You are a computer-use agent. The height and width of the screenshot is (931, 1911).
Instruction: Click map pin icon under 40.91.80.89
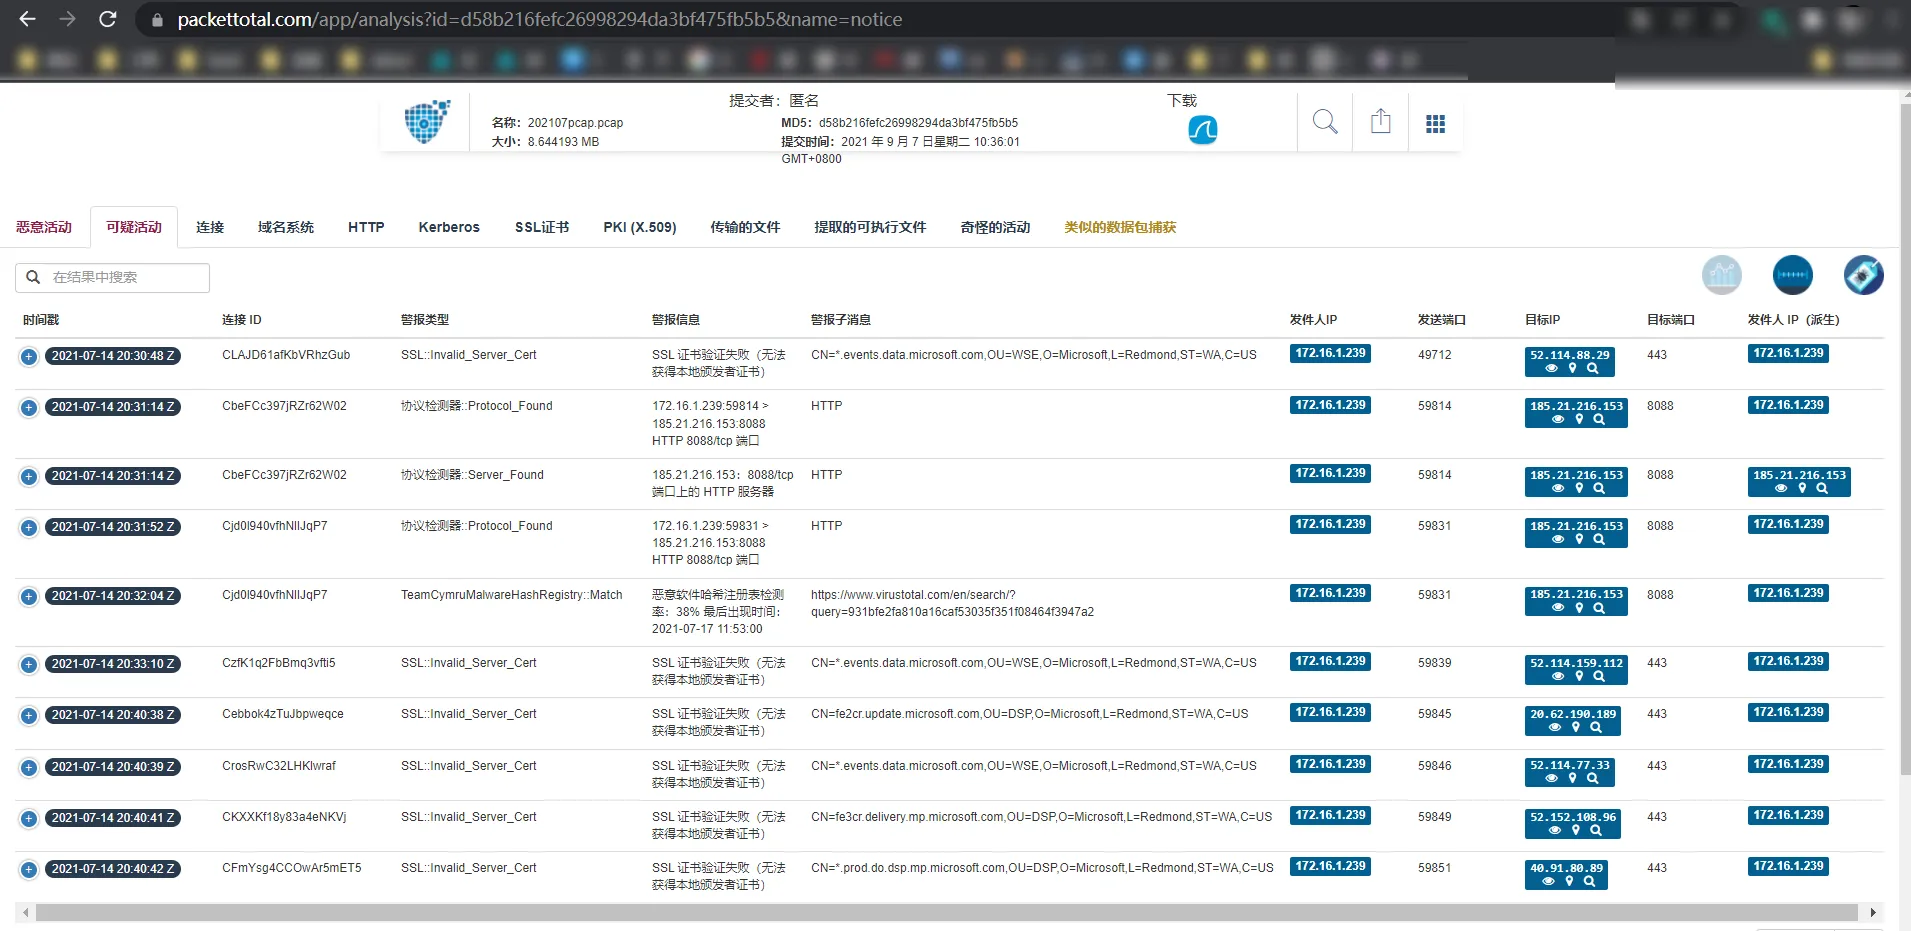tap(1569, 881)
